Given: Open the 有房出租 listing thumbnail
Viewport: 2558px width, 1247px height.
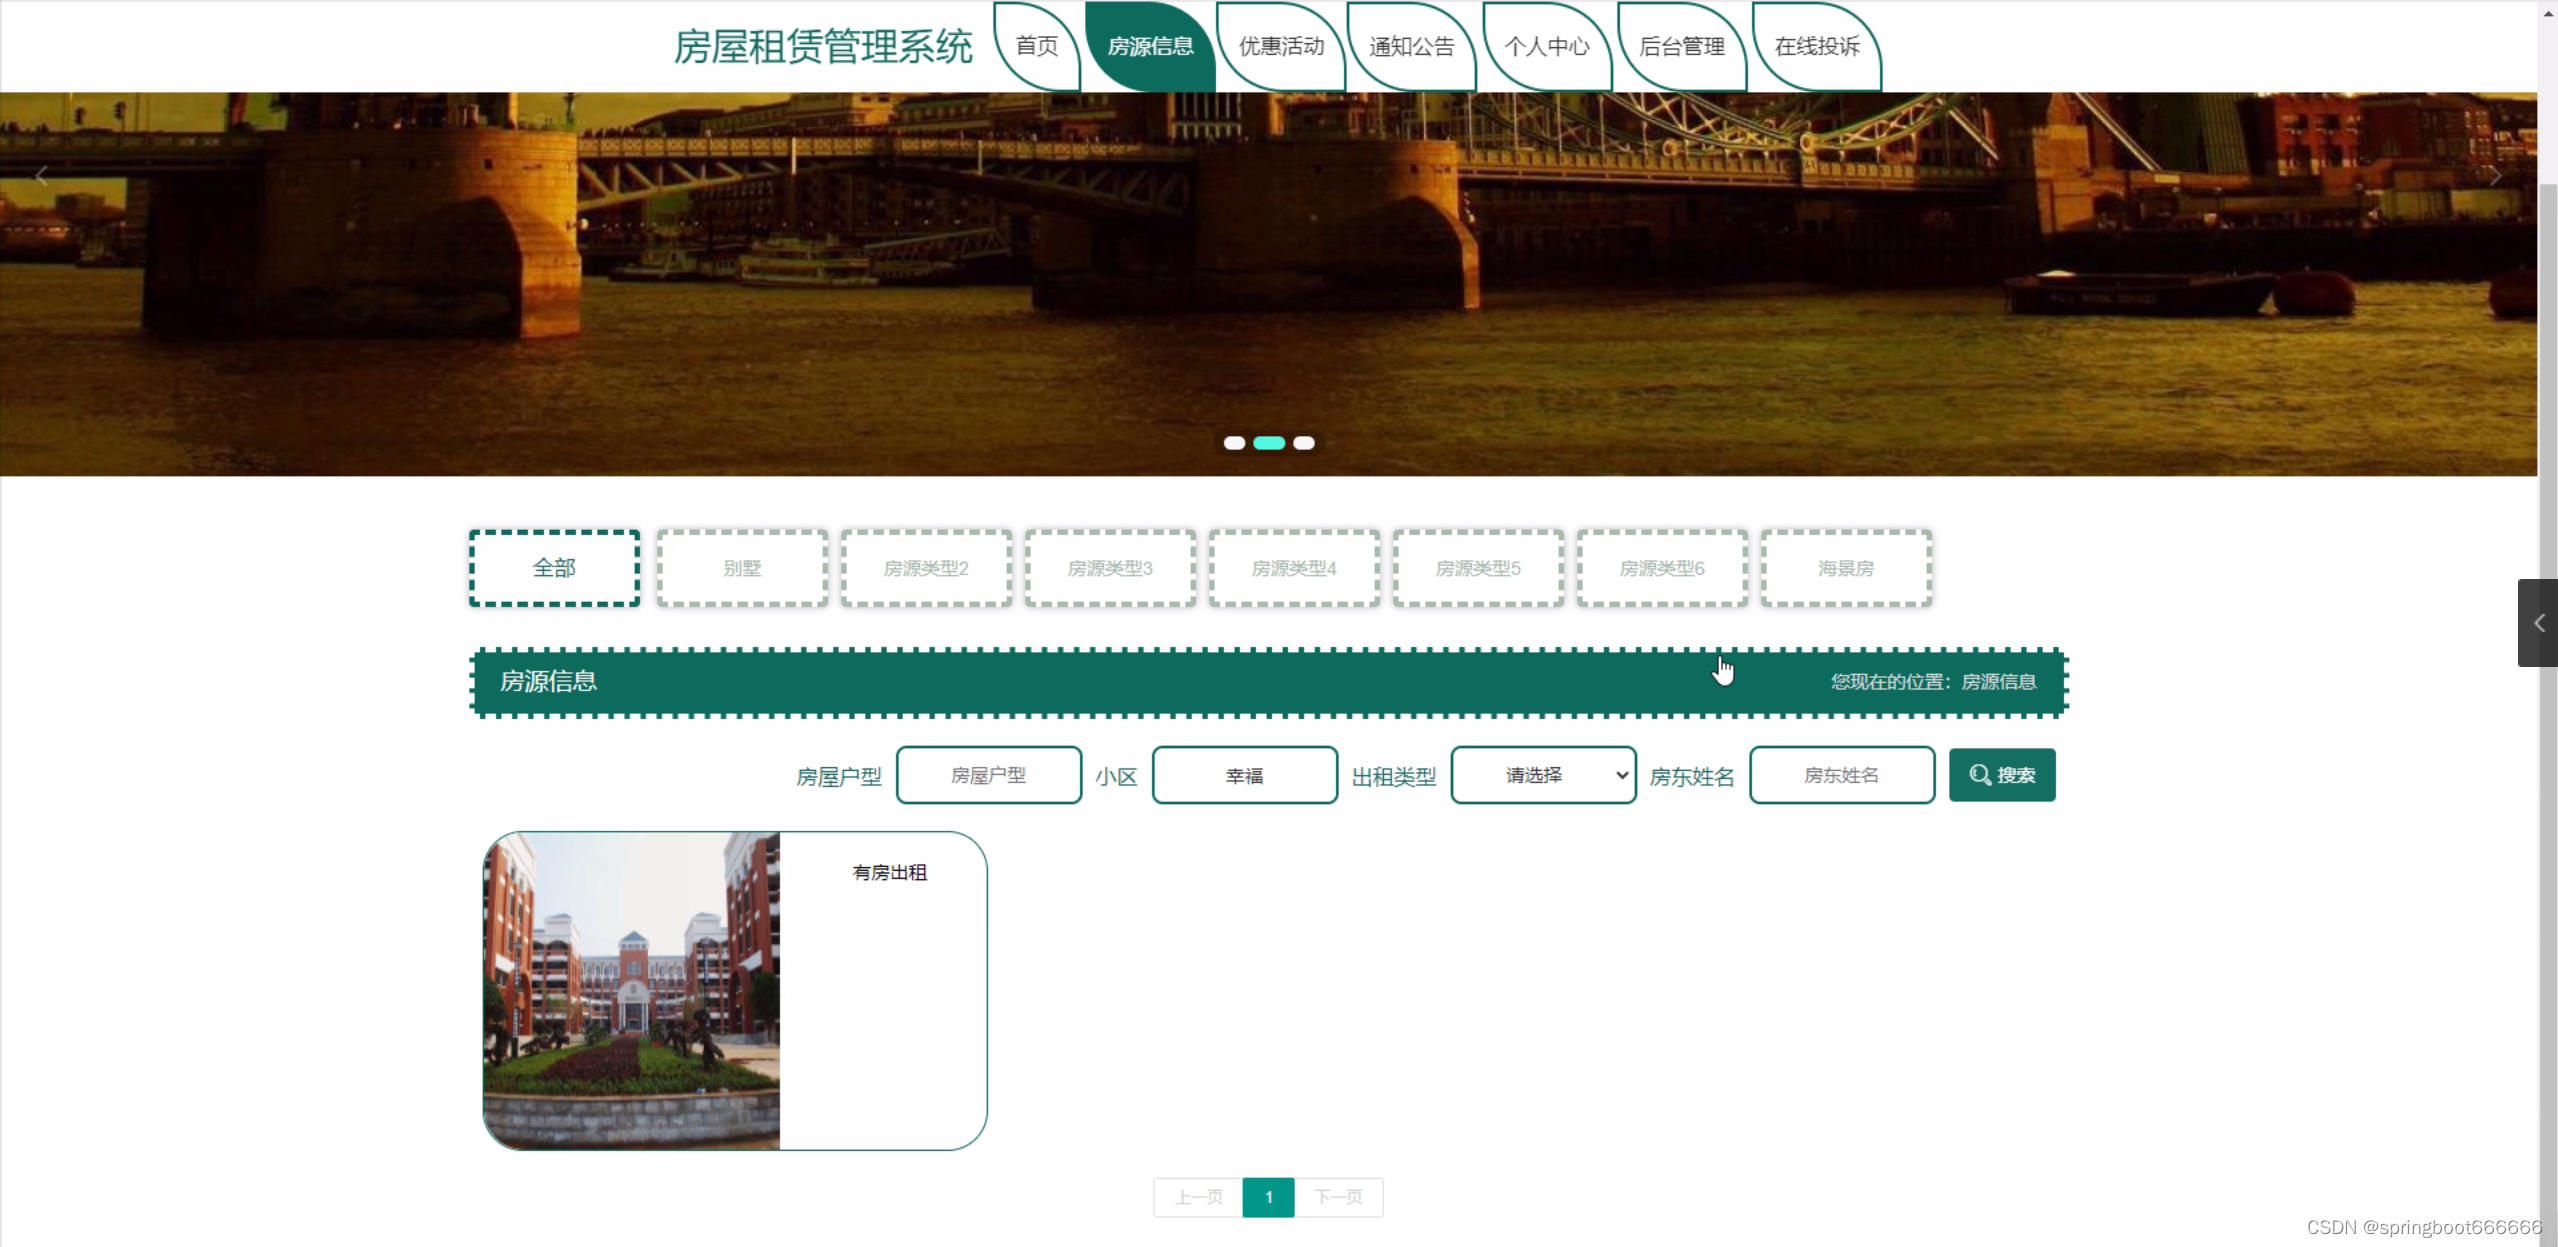Looking at the screenshot, I should click(631, 990).
